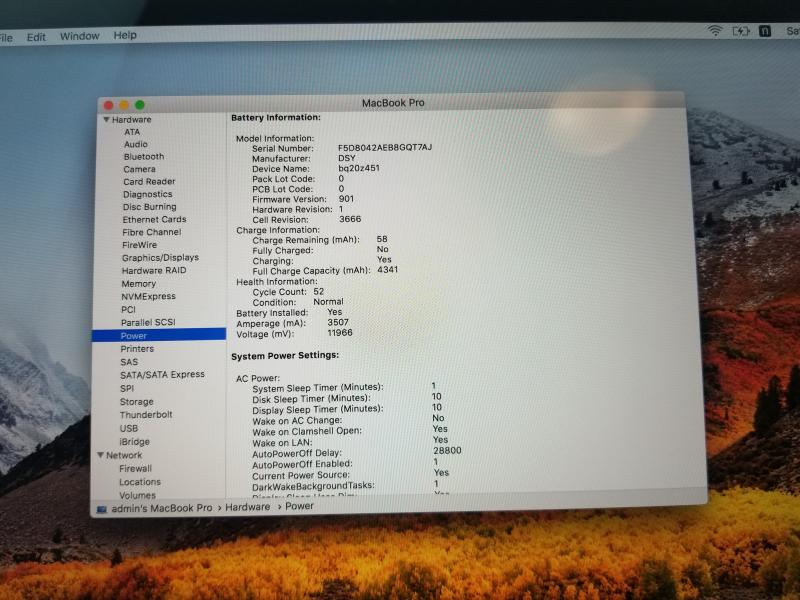Select Storage in the sidebar
Viewport: 800px width, 600px height.
point(137,402)
